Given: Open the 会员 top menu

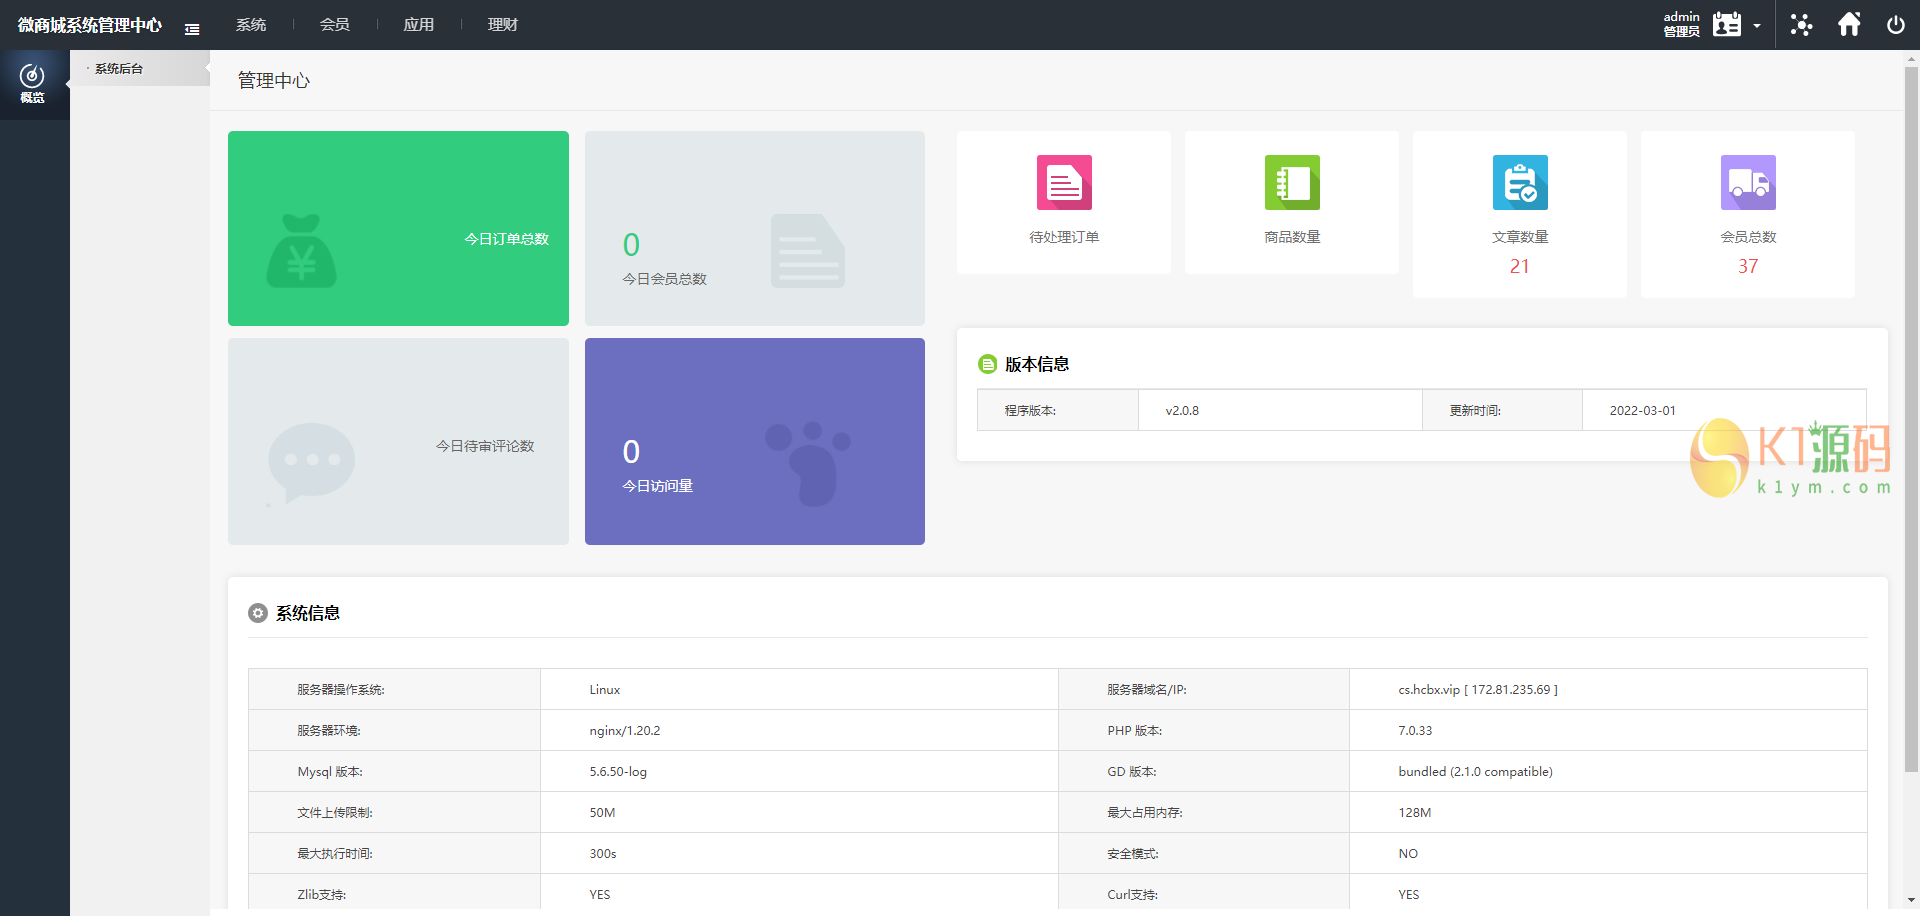Looking at the screenshot, I should 335,25.
